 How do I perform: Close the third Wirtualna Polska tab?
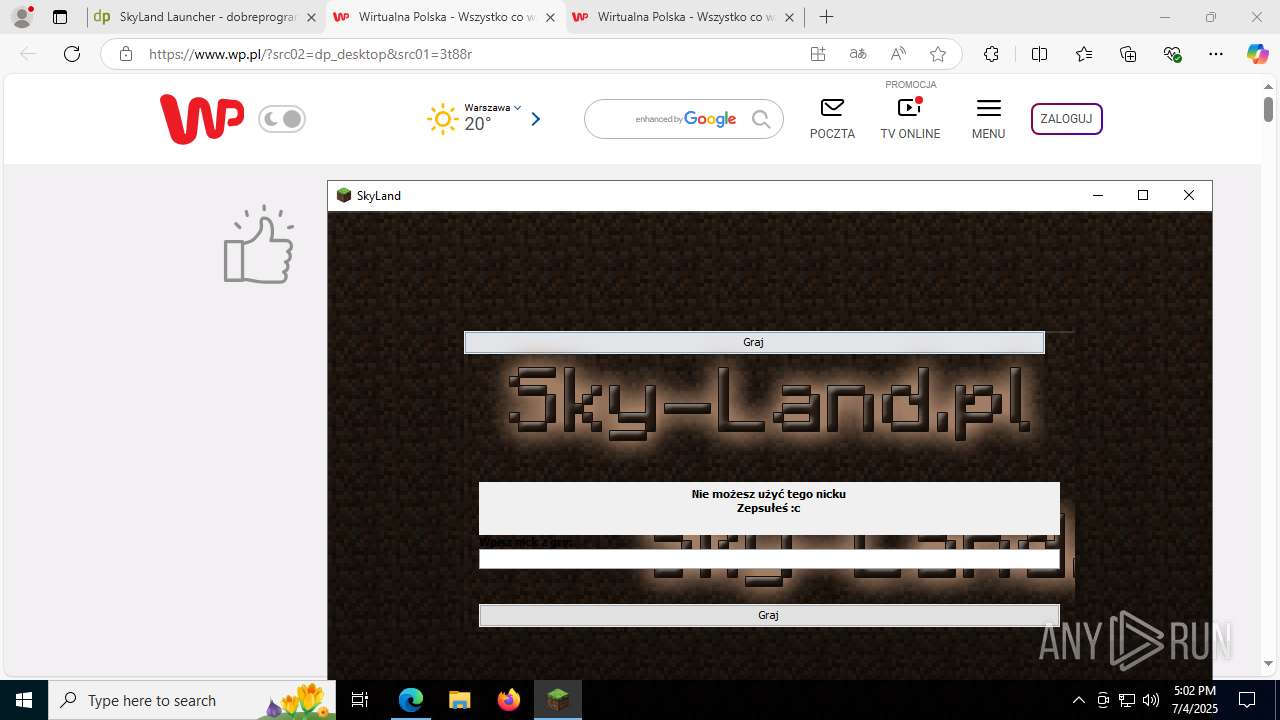pyautogui.click(x=789, y=17)
